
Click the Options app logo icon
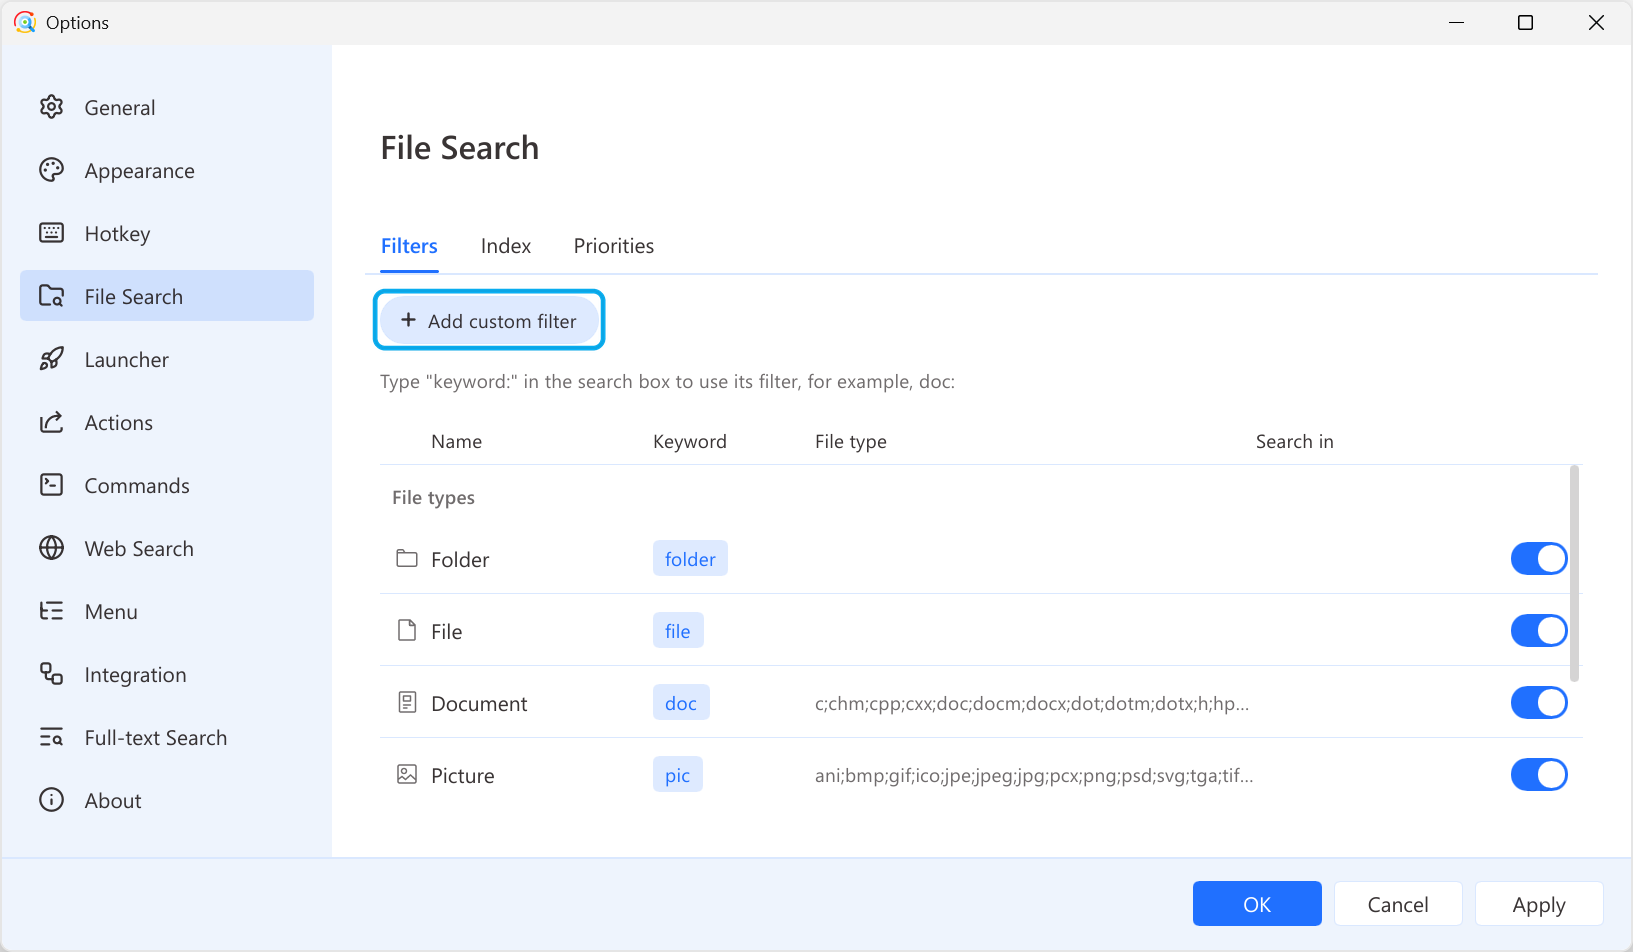[25, 22]
